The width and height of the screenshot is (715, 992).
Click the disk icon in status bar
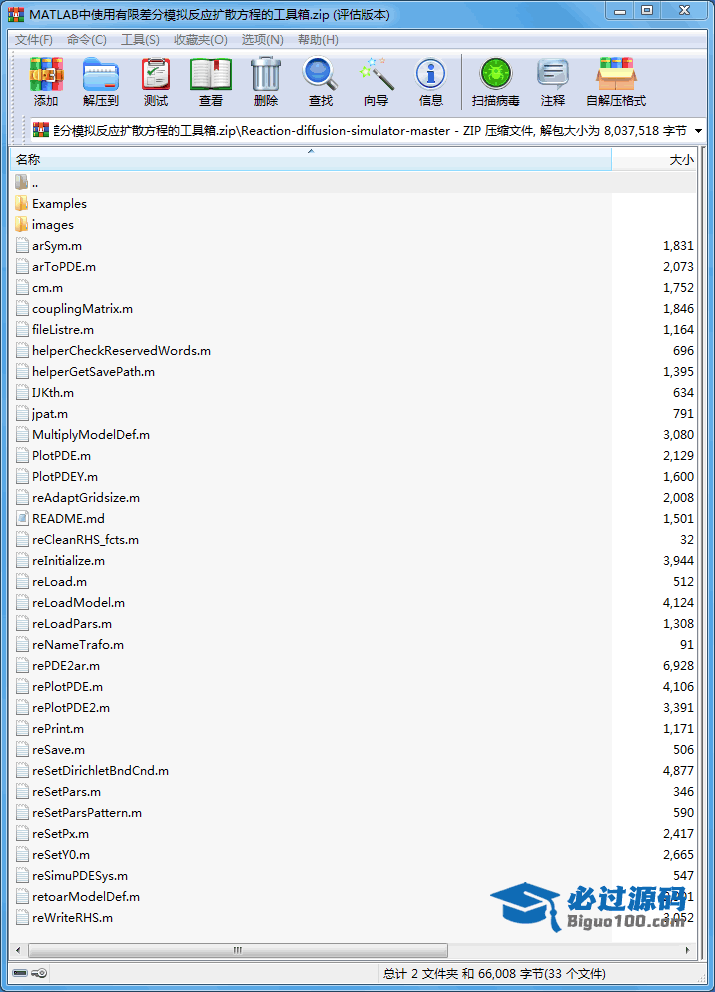tap(20, 973)
